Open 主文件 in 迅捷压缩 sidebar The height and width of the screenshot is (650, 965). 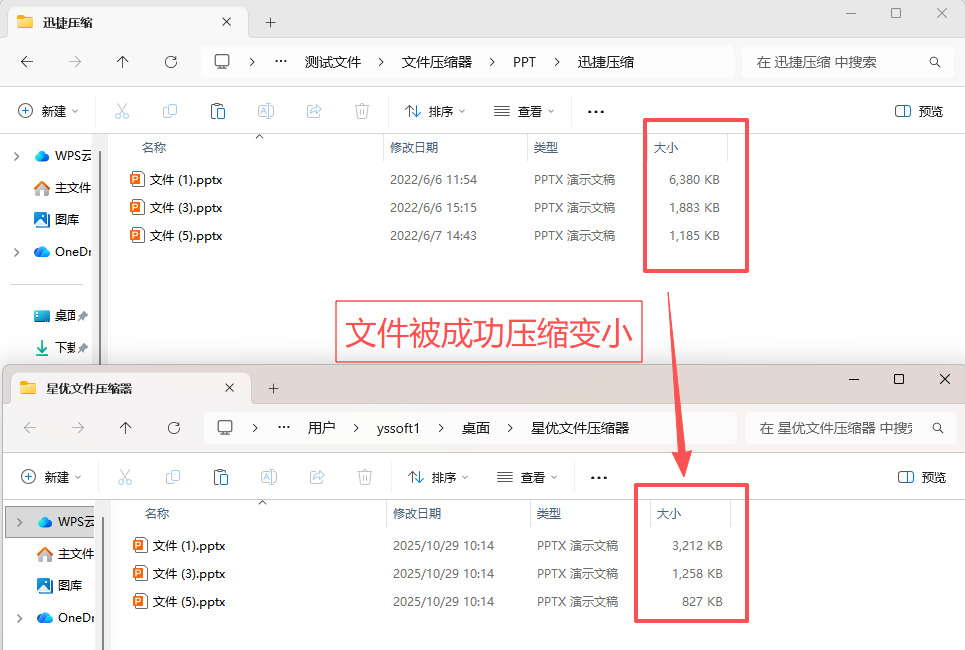(x=62, y=188)
